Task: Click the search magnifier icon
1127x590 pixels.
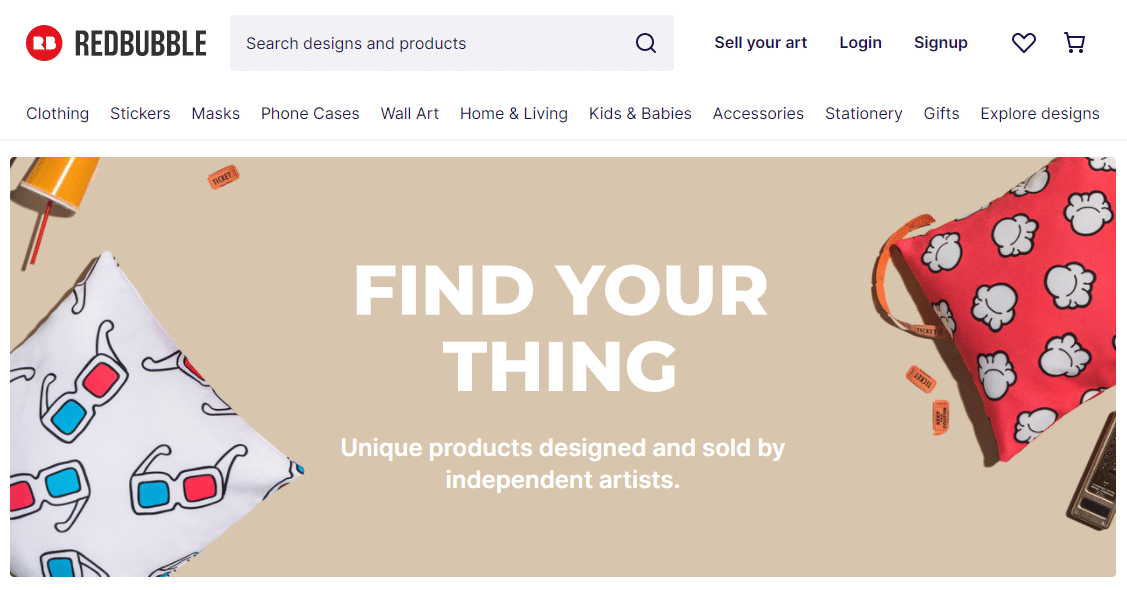Action: (x=645, y=43)
